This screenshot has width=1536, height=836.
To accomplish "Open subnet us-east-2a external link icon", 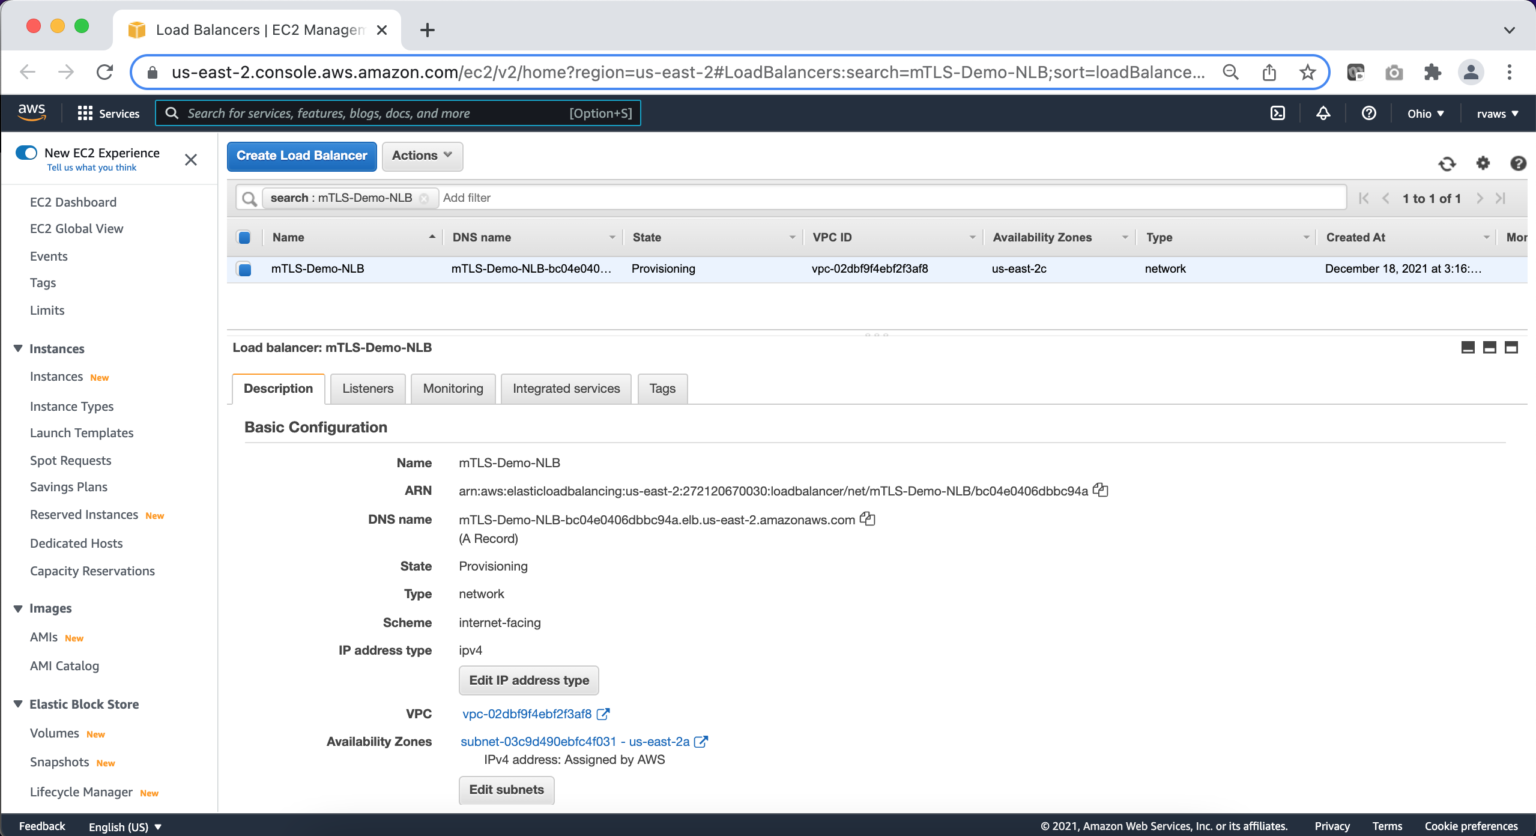I will tap(701, 742).
